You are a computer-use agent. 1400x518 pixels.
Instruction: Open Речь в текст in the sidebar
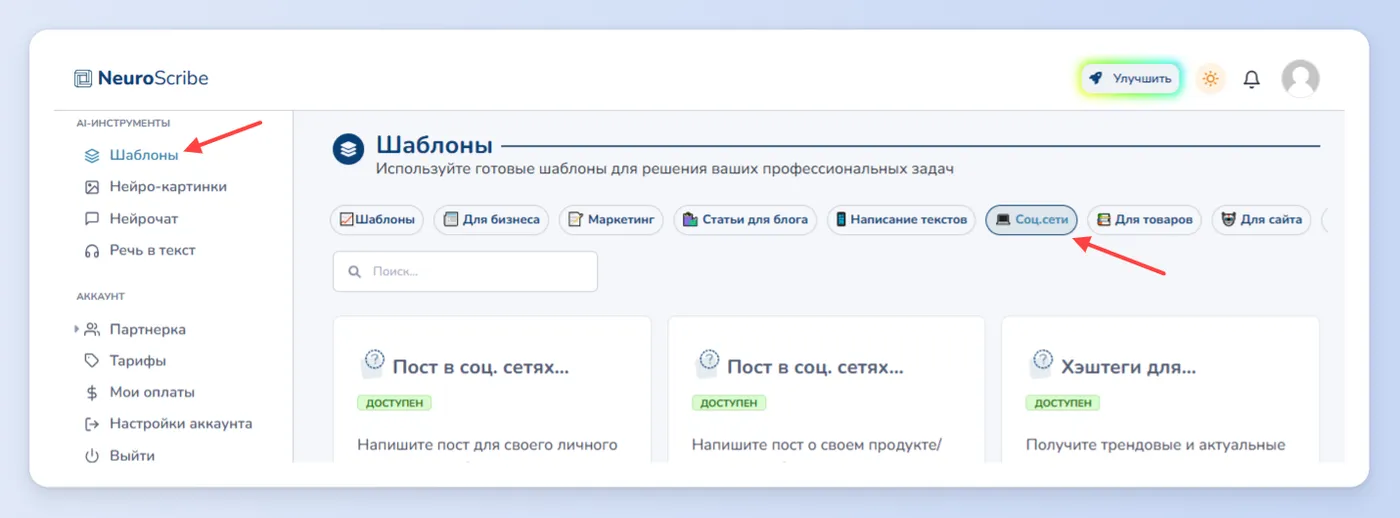[x=153, y=250]
